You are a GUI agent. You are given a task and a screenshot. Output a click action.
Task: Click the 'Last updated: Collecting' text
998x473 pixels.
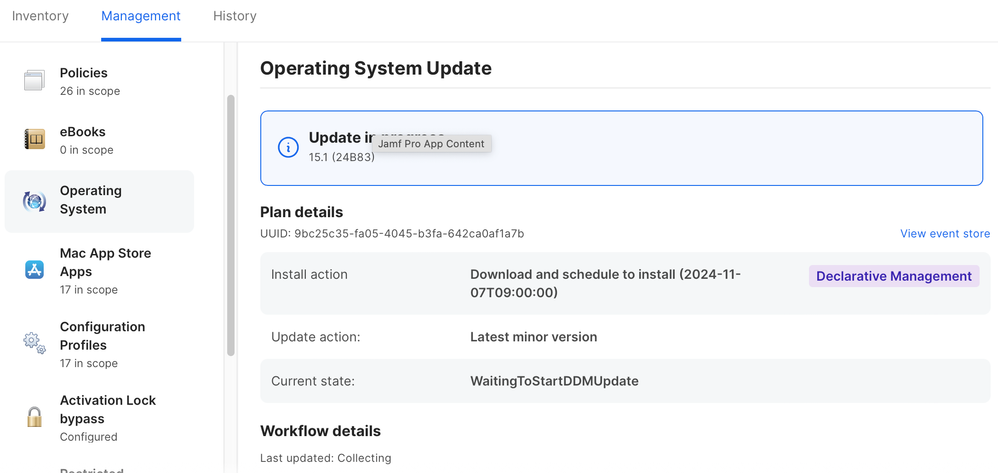click(x=326, y=458)
